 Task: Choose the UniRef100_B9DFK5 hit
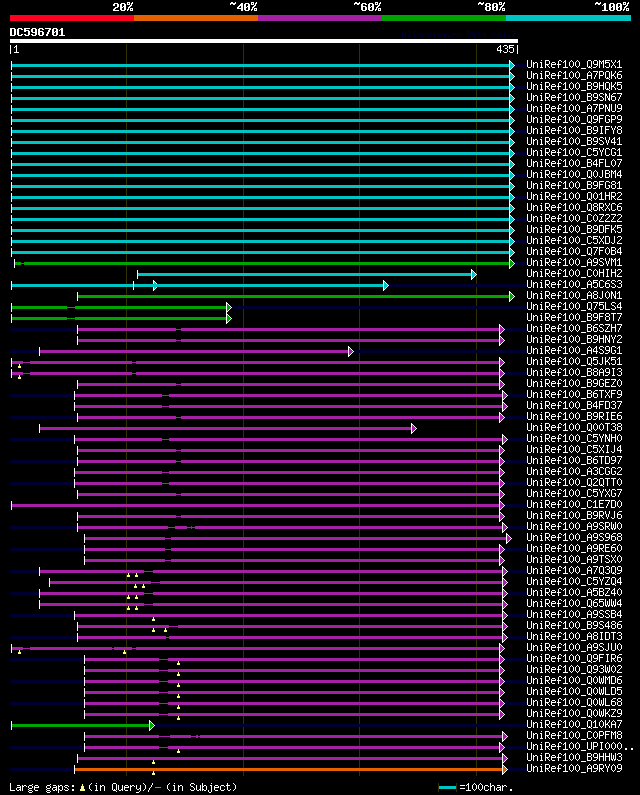(x=574, y=230)
